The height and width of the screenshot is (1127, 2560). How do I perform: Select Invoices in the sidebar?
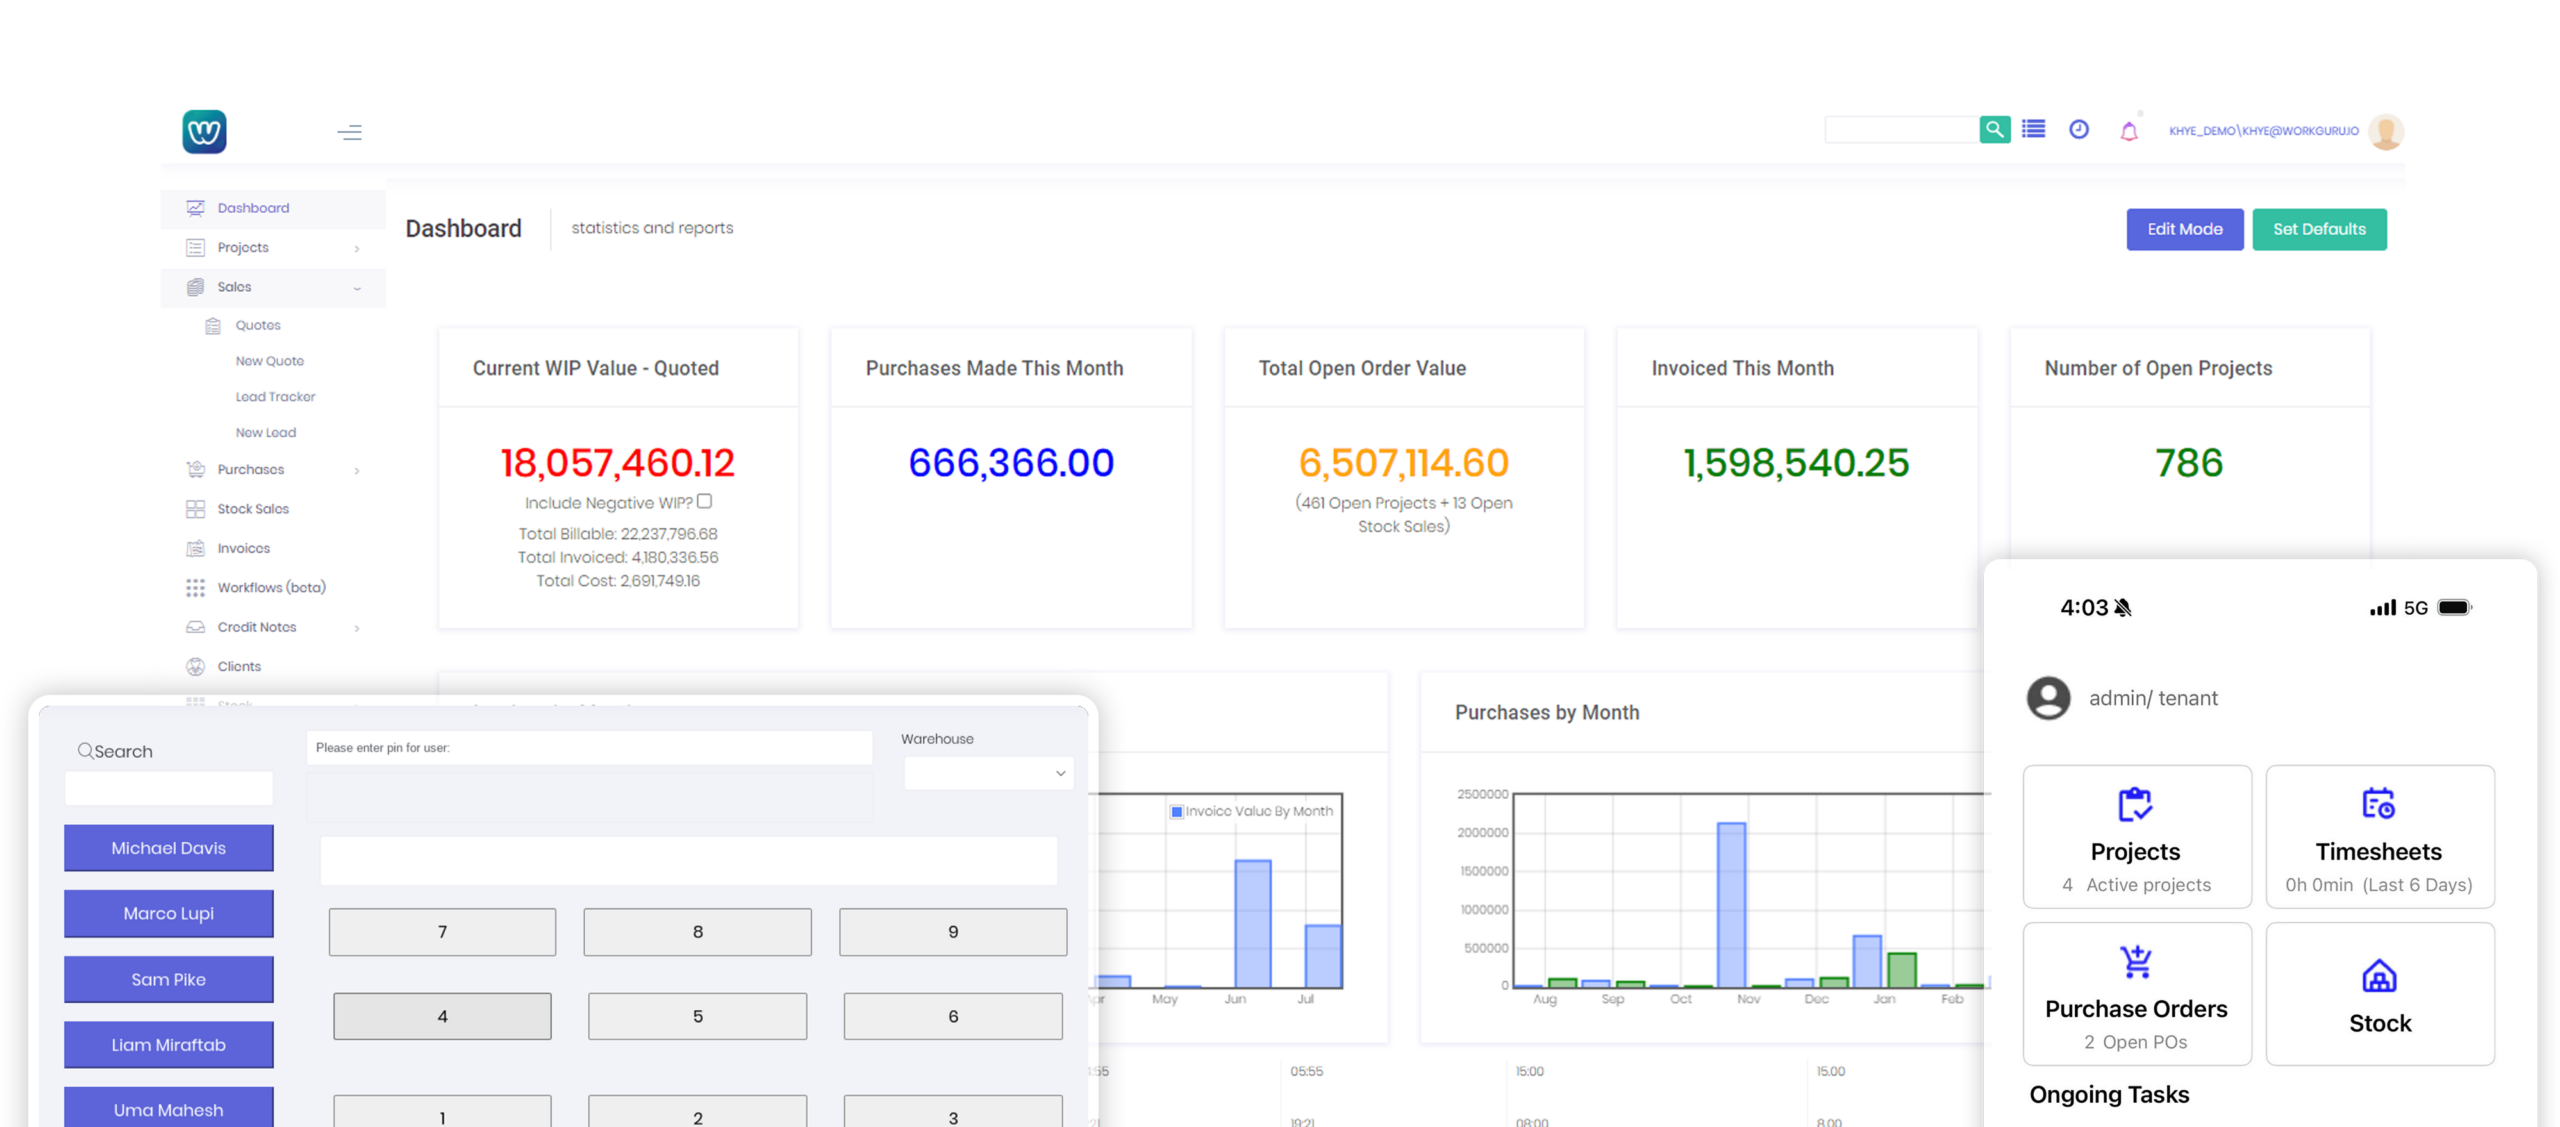click(x=244, y=548)
